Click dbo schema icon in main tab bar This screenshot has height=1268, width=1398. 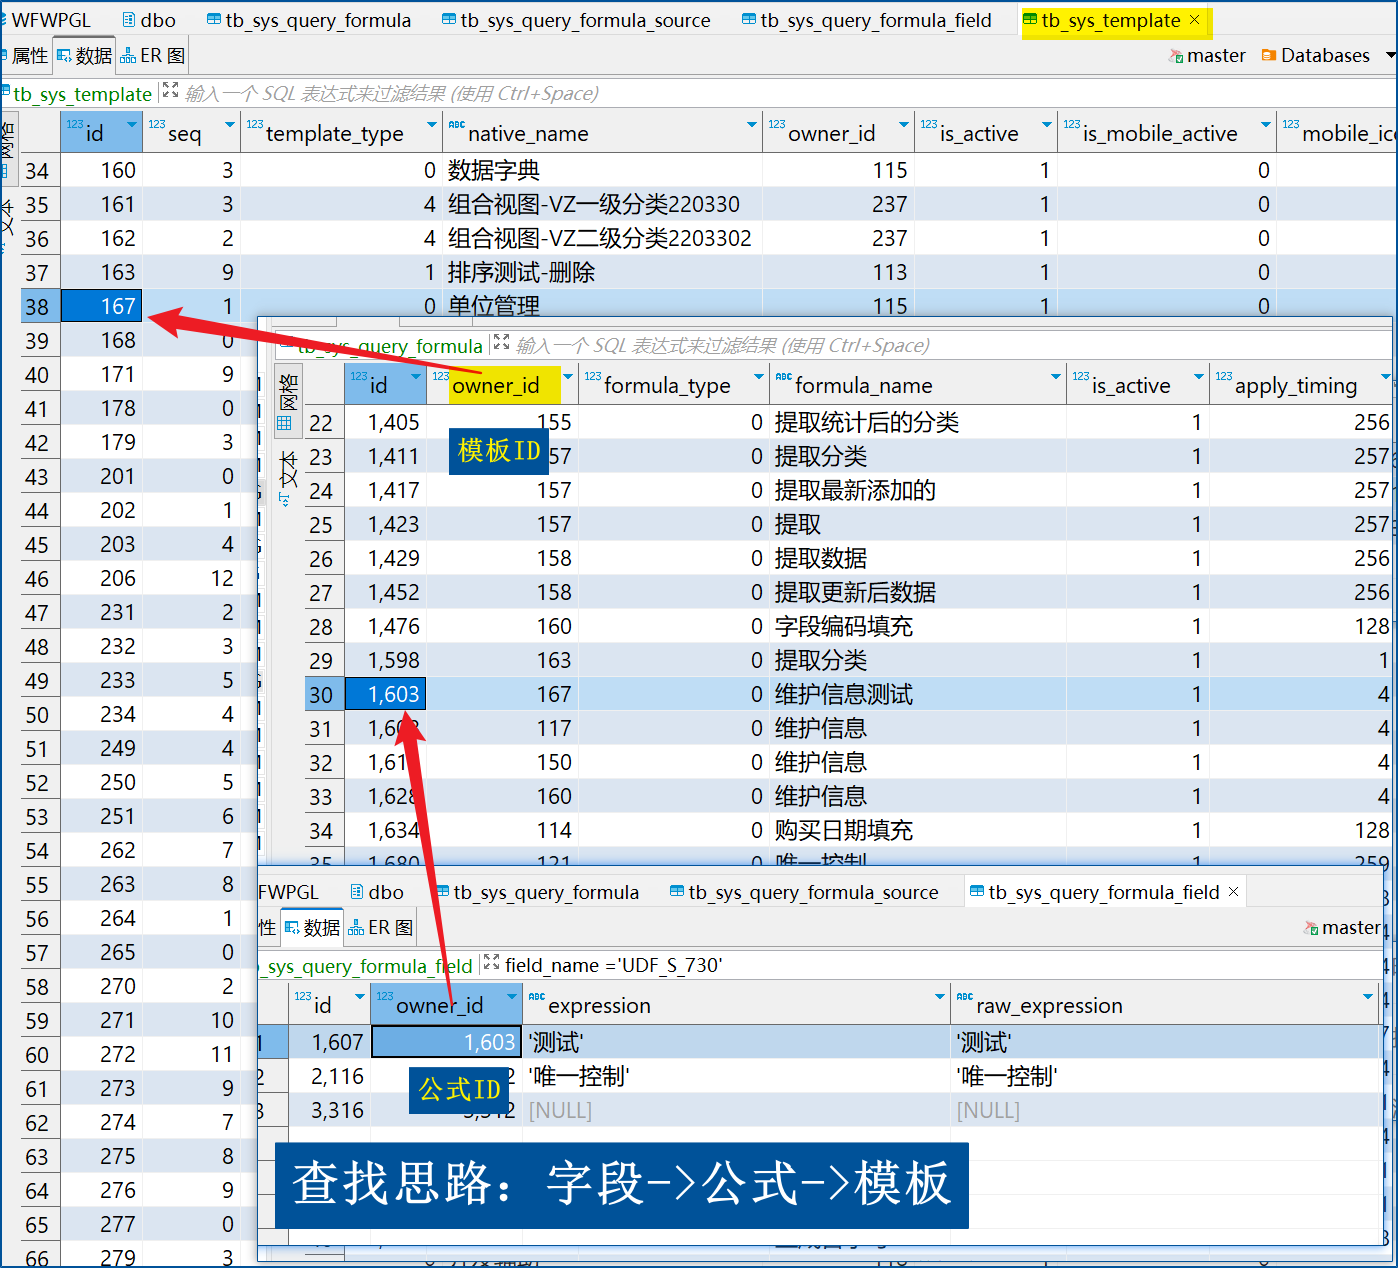(x=129, y=20)
